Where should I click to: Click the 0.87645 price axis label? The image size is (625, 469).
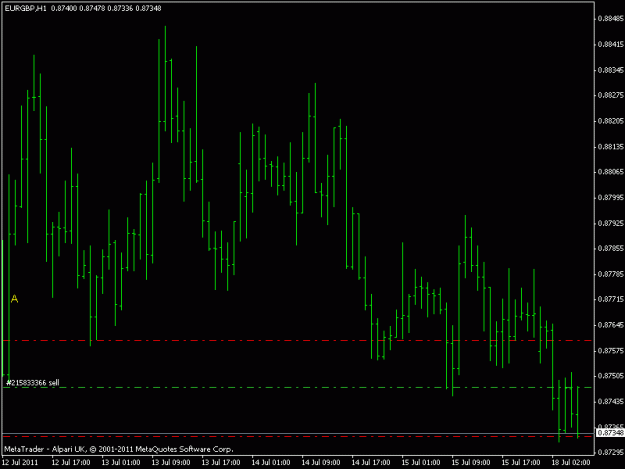(x=611, y=325)
